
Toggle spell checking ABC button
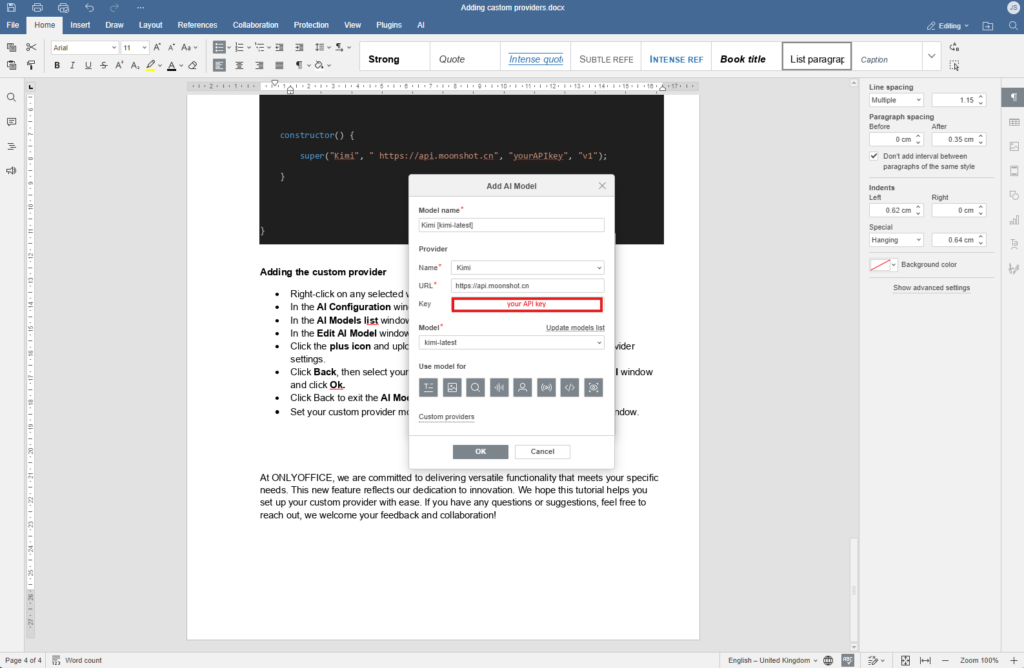pyautogui.click(x=848, y=660)
